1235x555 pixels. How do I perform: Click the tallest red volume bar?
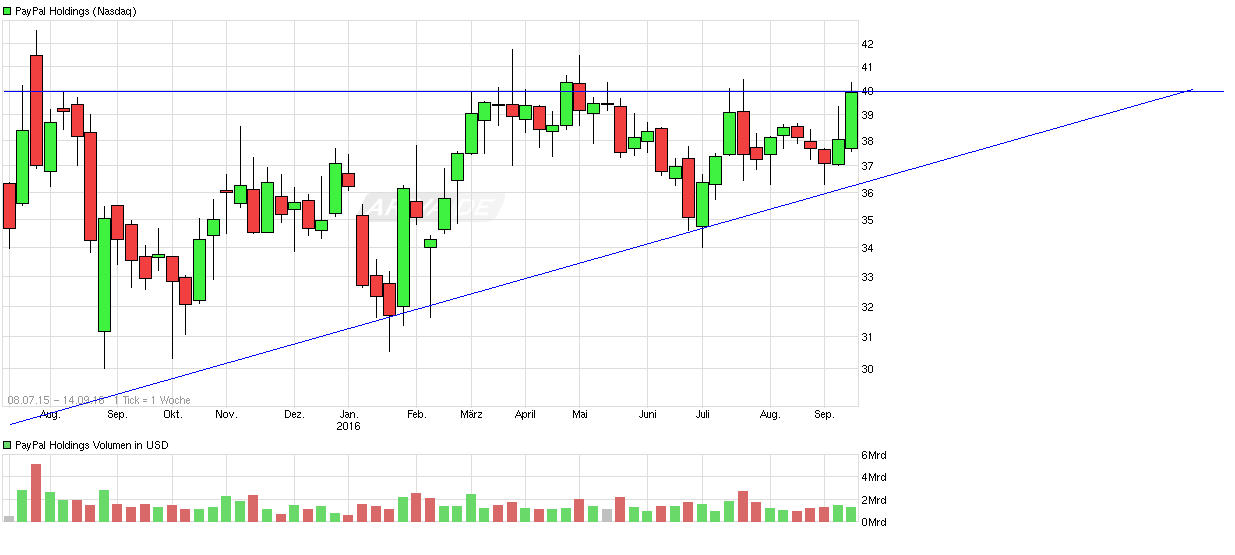coord(36,493)
